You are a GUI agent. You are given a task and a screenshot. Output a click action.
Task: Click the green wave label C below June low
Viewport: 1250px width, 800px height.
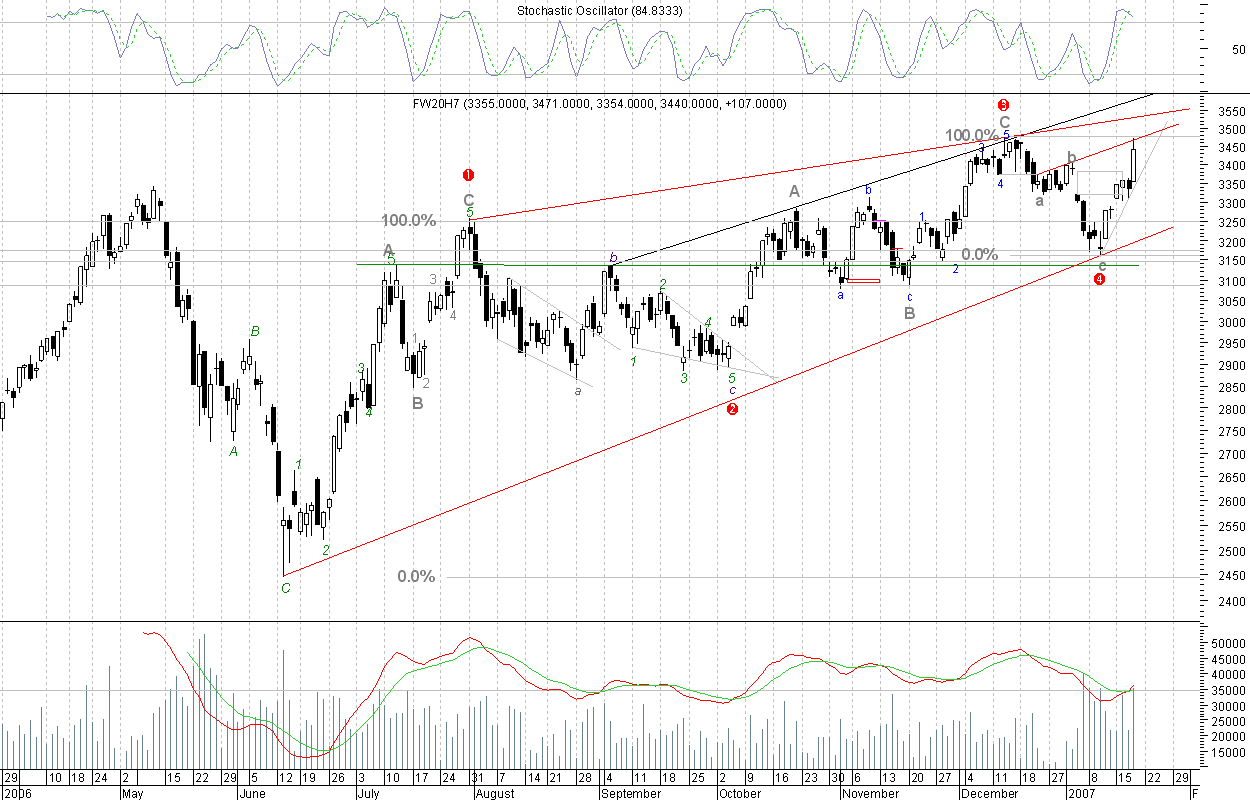point(285,588)
